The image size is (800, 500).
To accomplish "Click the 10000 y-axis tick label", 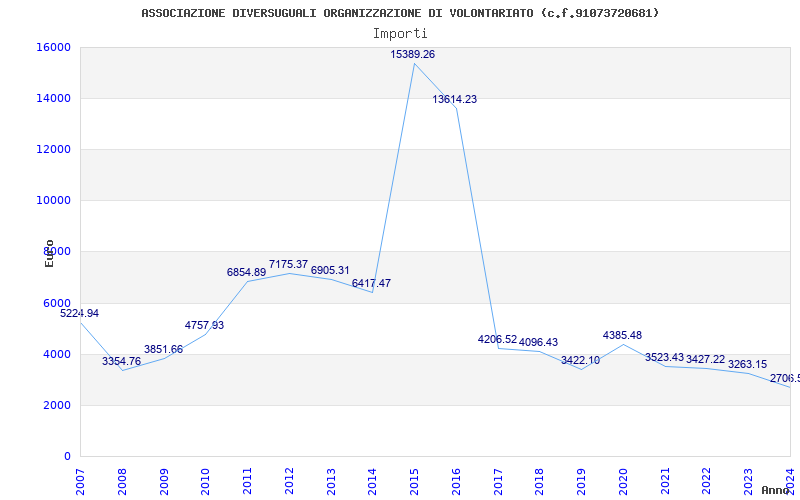I will point(53,200).
